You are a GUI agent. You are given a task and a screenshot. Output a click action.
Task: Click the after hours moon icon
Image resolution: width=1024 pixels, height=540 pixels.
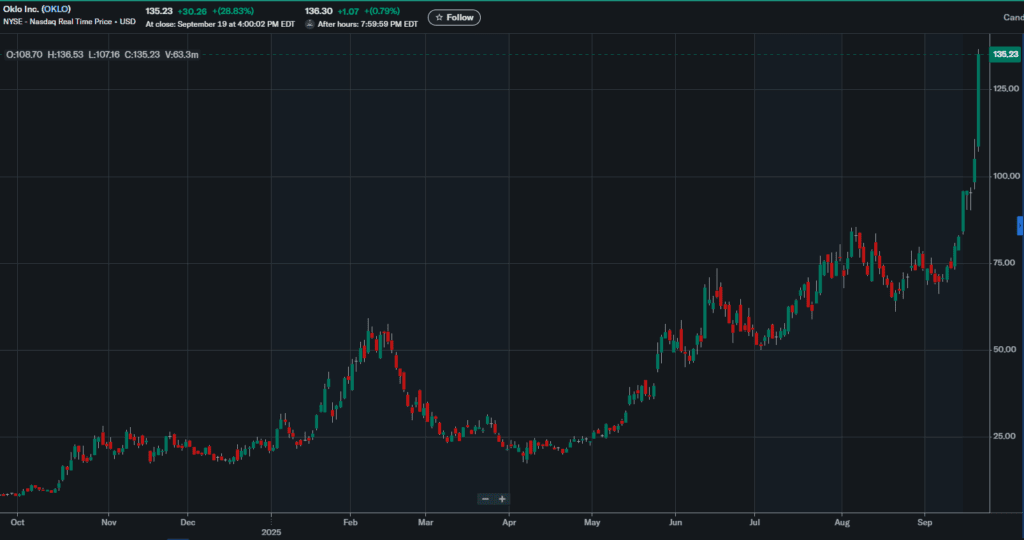tap(310, 23)
